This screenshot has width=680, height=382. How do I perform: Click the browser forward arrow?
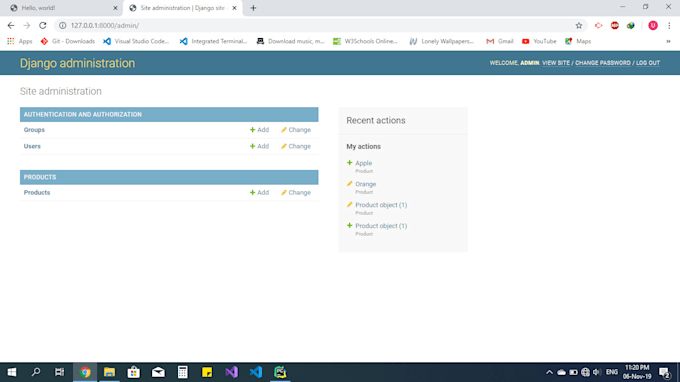[27, 26]
